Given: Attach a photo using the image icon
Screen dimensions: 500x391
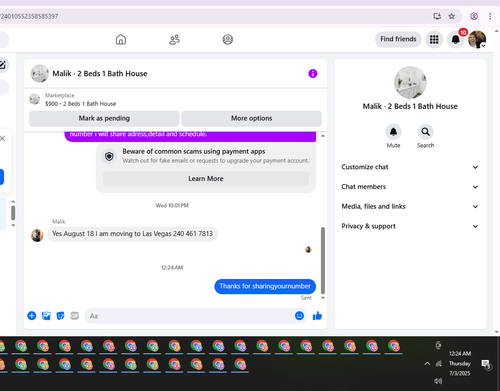Looking at the screenshot, I should (46, 316).
